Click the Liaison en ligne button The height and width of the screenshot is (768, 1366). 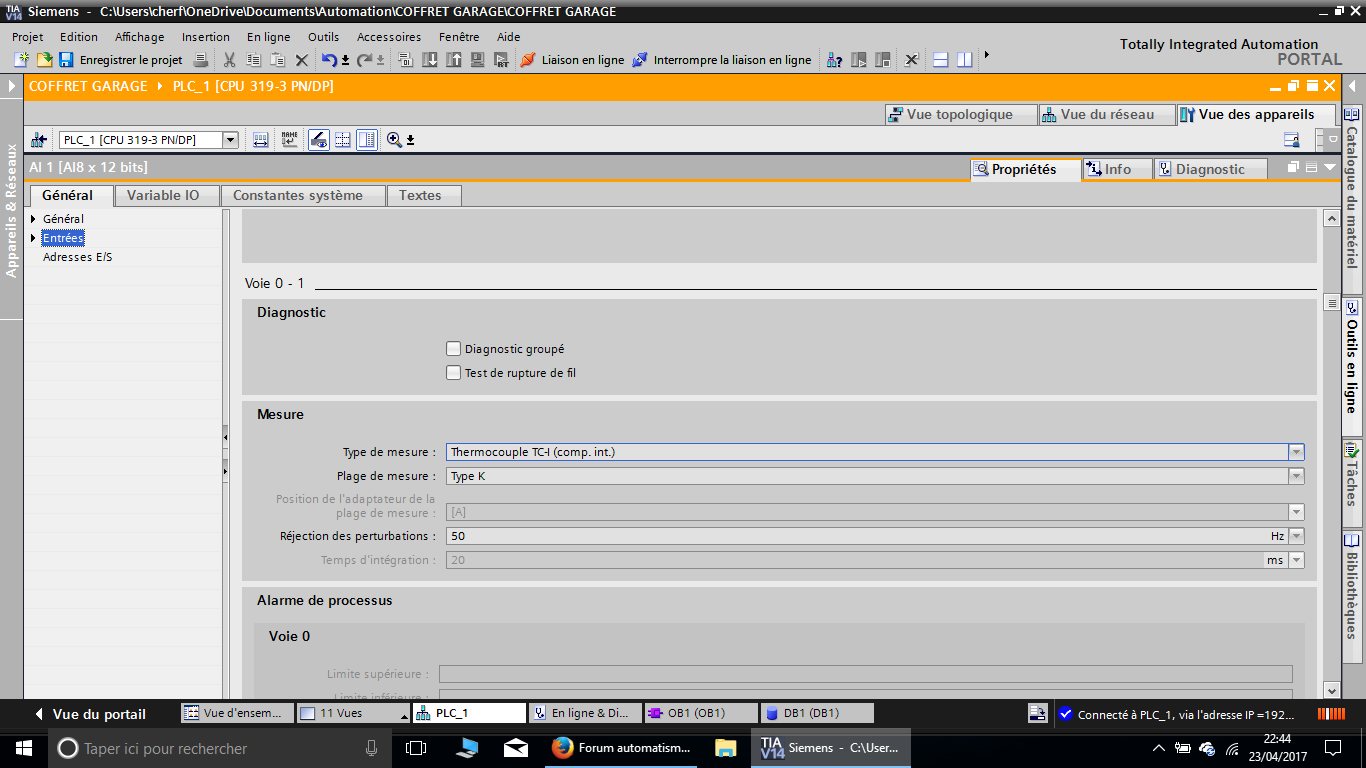tap(572, 60)
